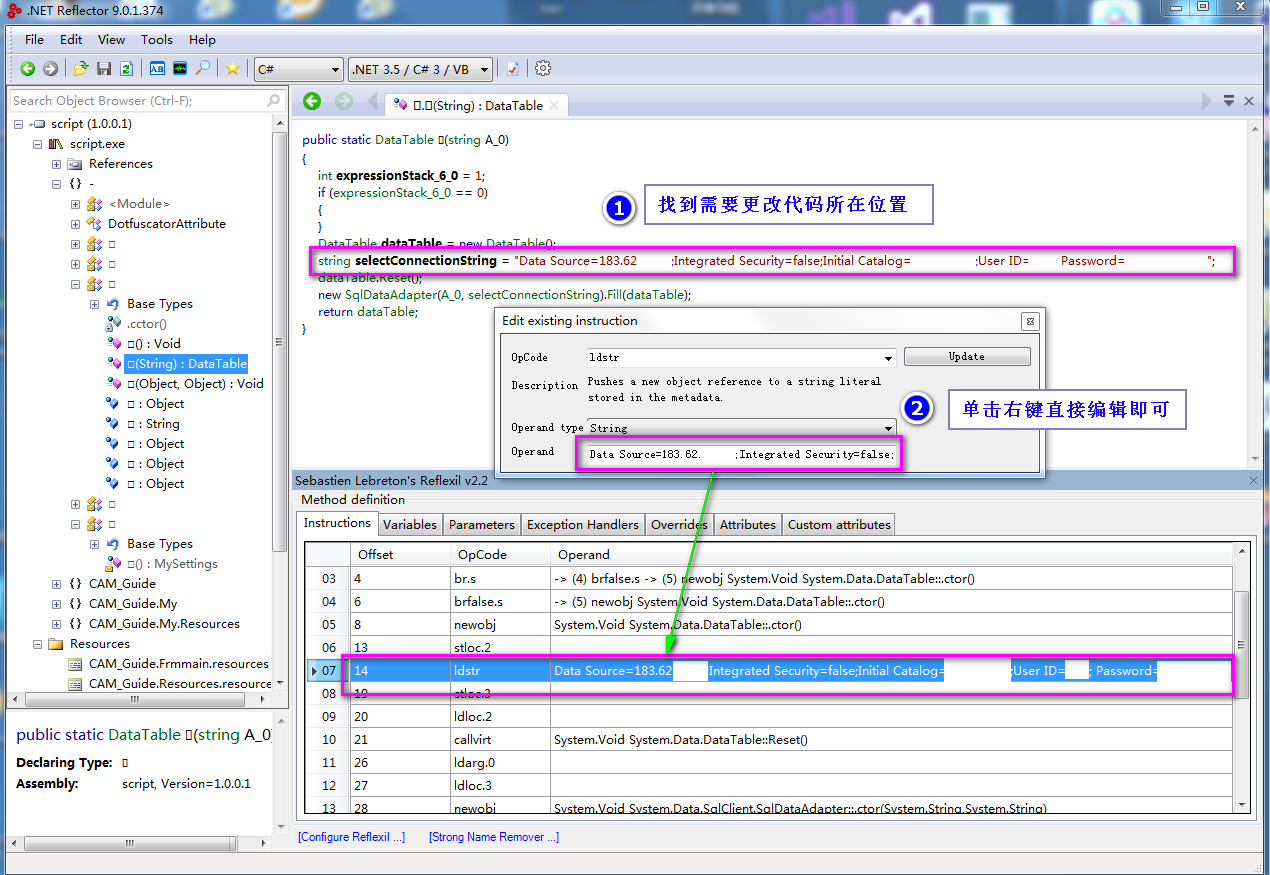The height and width of the screenshot is (875, 1270).
Task: Click the green Back arrow in the main toolbar
Action: click(x=27, y=69)
